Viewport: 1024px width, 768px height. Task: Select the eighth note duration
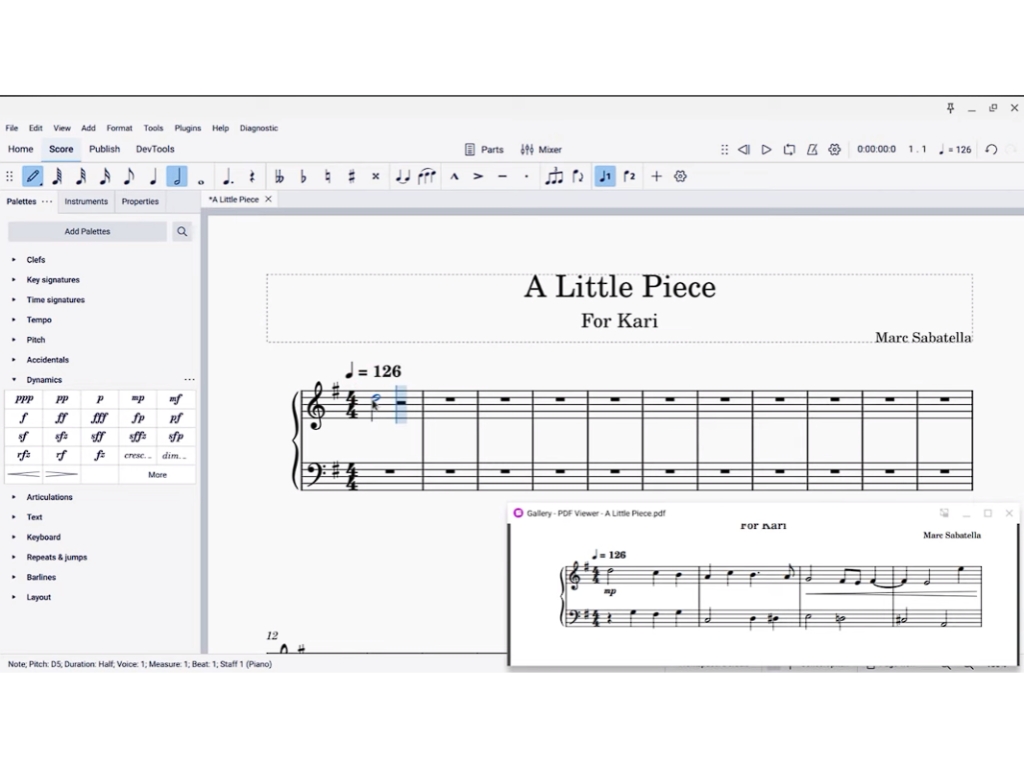point(129,176)
